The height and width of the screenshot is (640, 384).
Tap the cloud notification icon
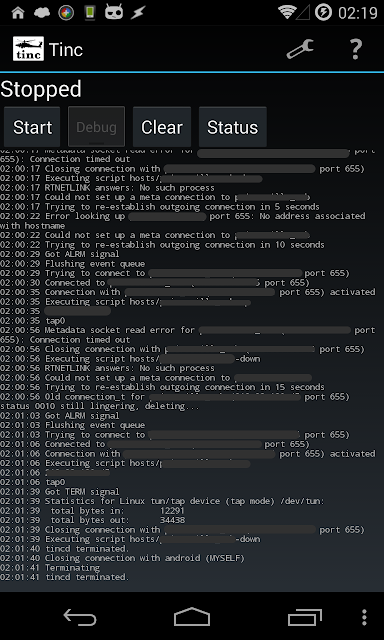click(42, 13)
